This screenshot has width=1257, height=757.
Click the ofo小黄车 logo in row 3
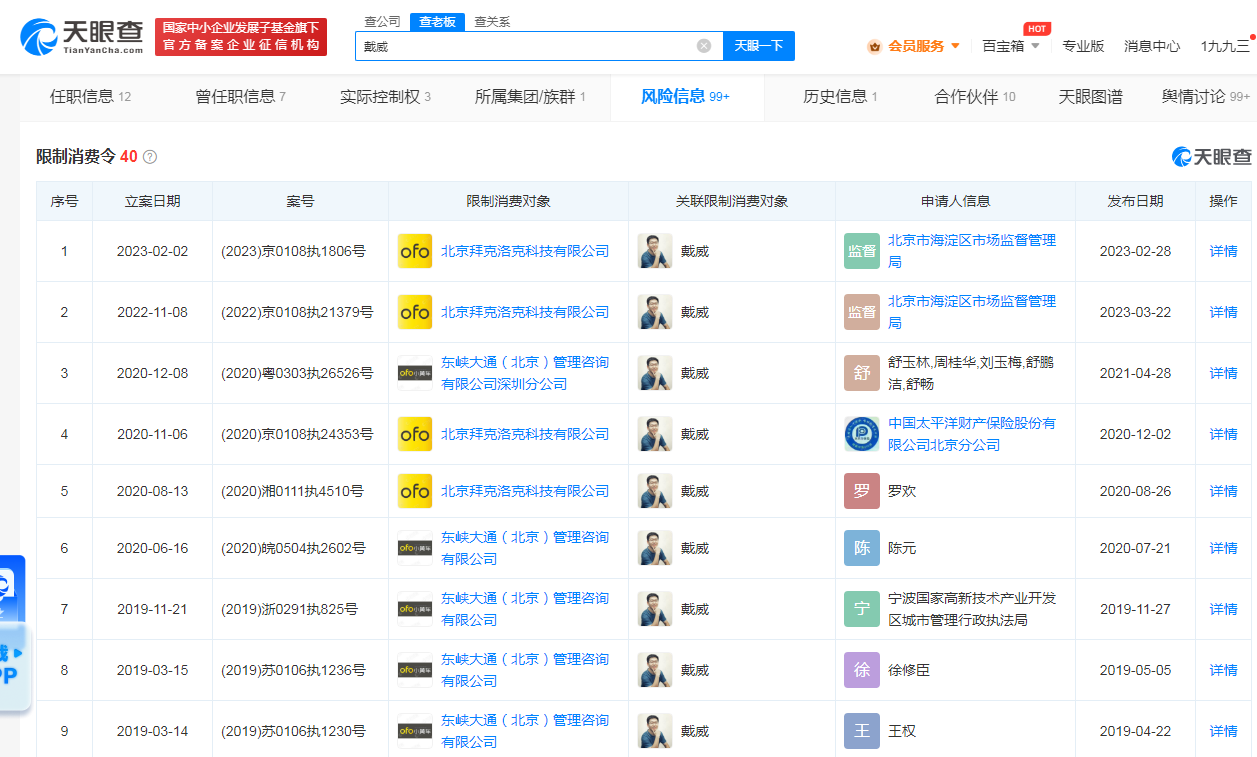pos(415,373)
